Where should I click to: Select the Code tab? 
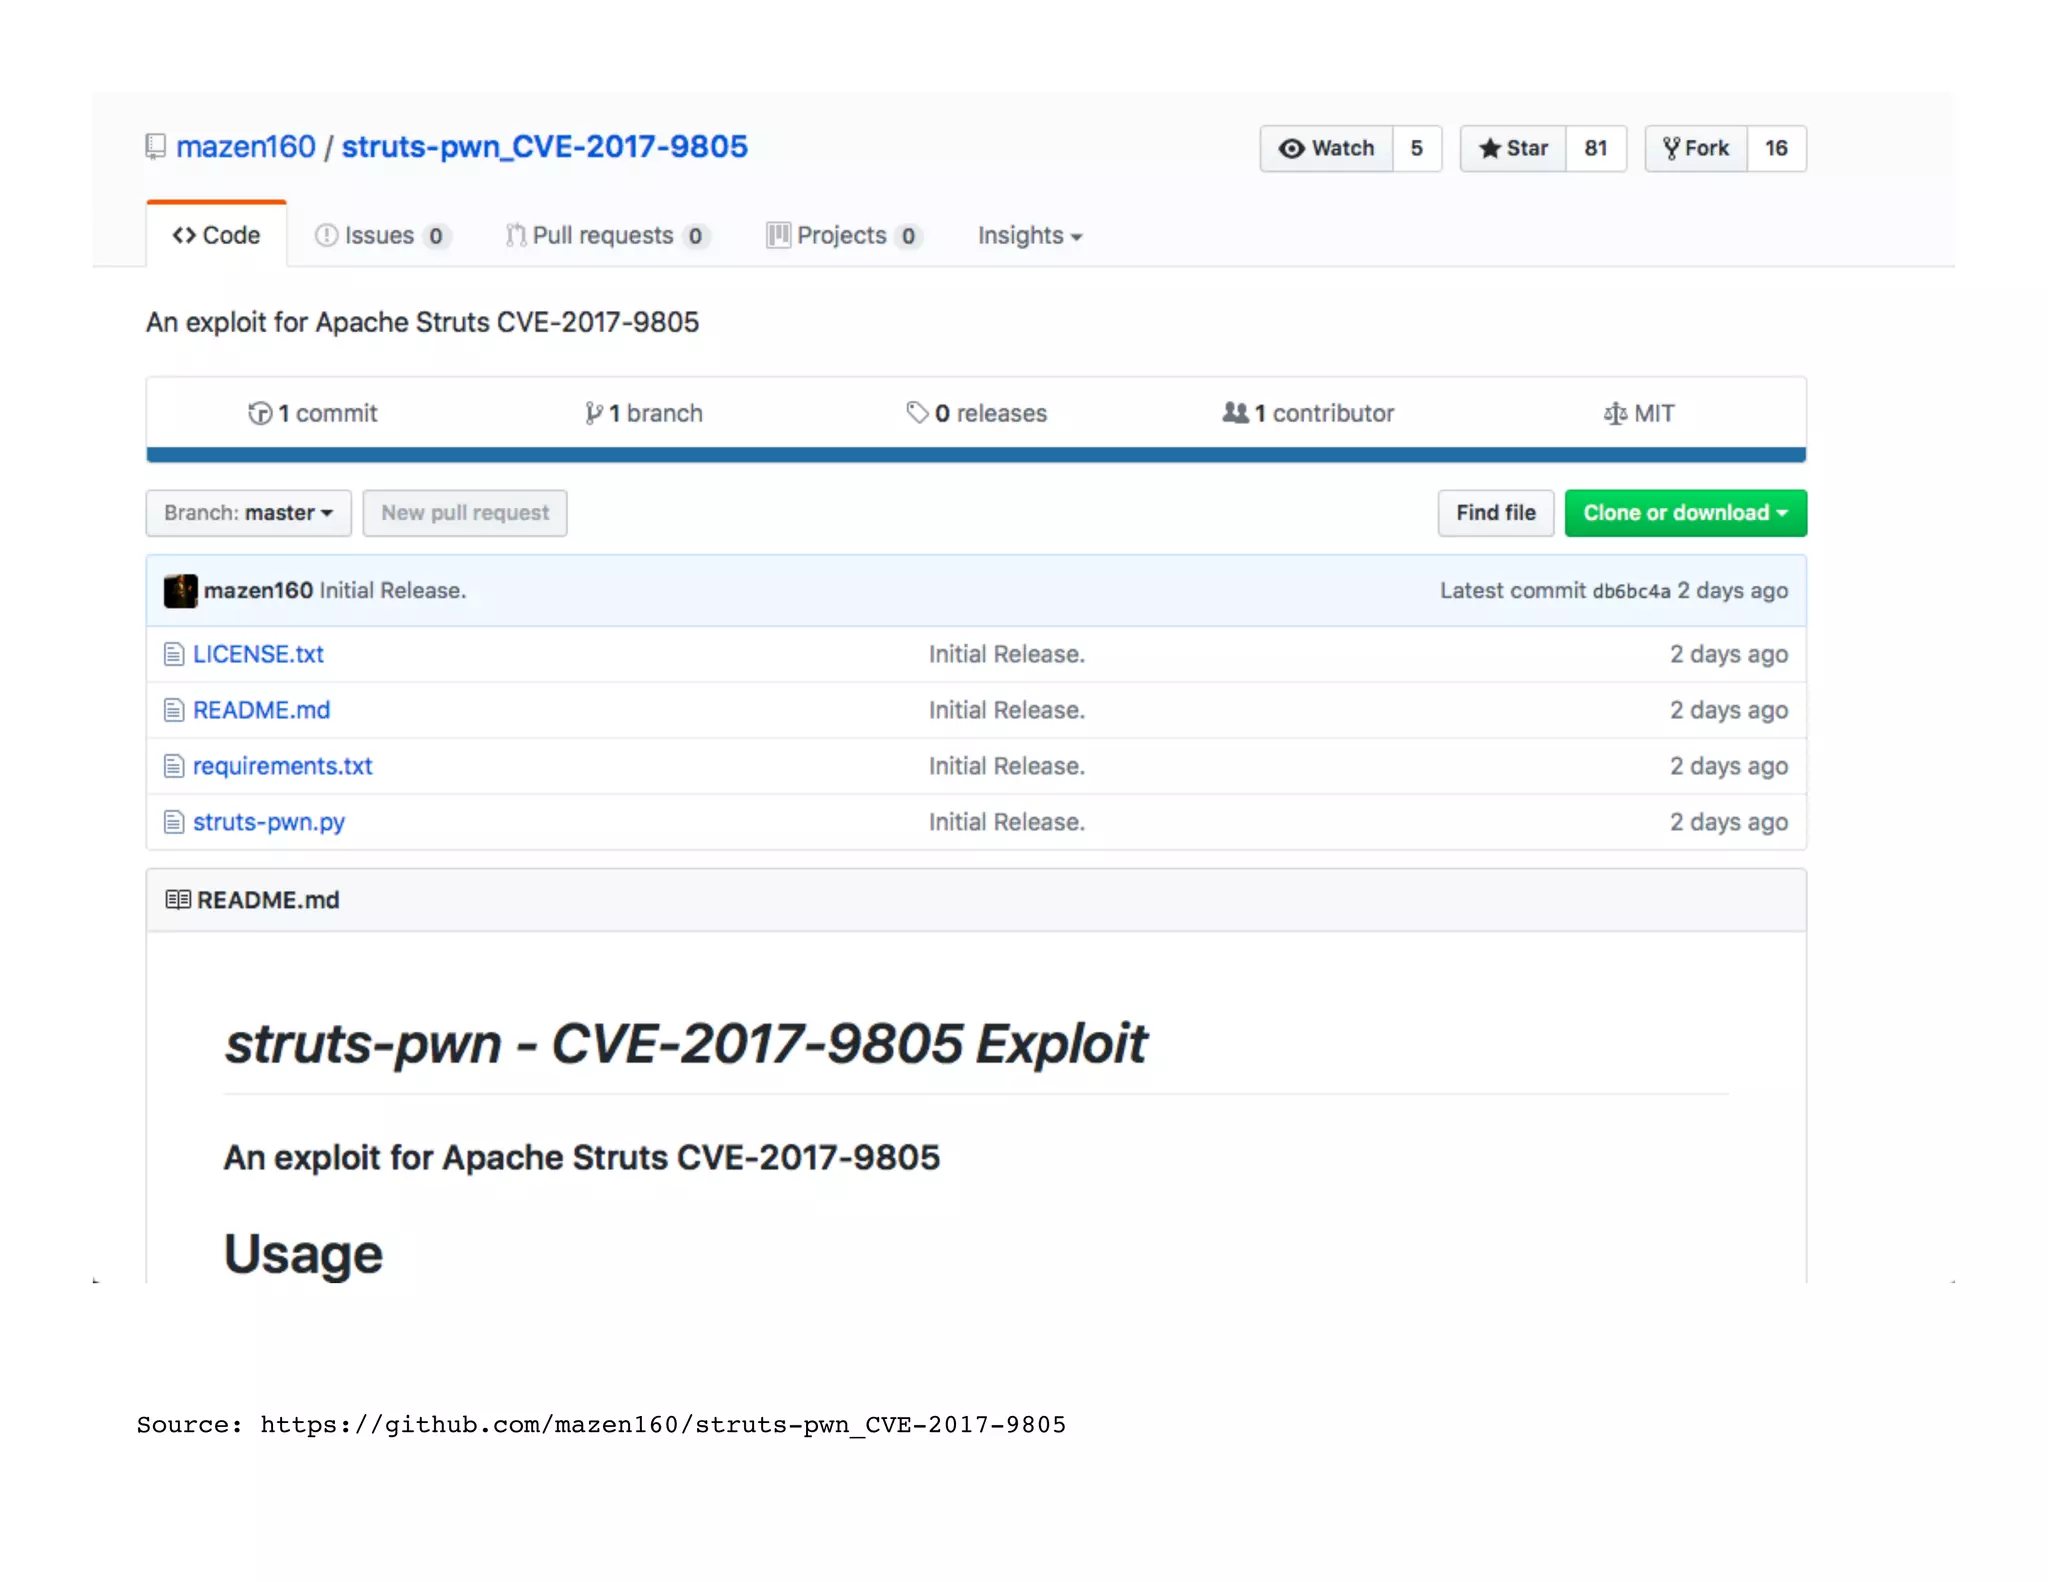(216, 235)
